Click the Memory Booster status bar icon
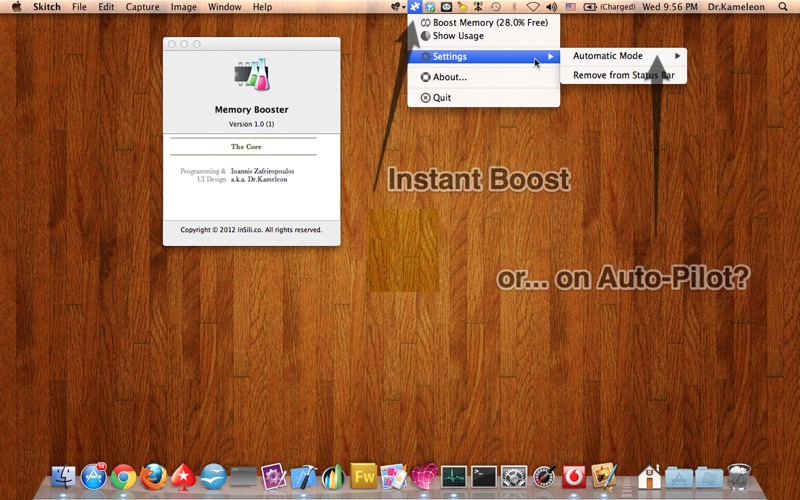 [414, 7]
